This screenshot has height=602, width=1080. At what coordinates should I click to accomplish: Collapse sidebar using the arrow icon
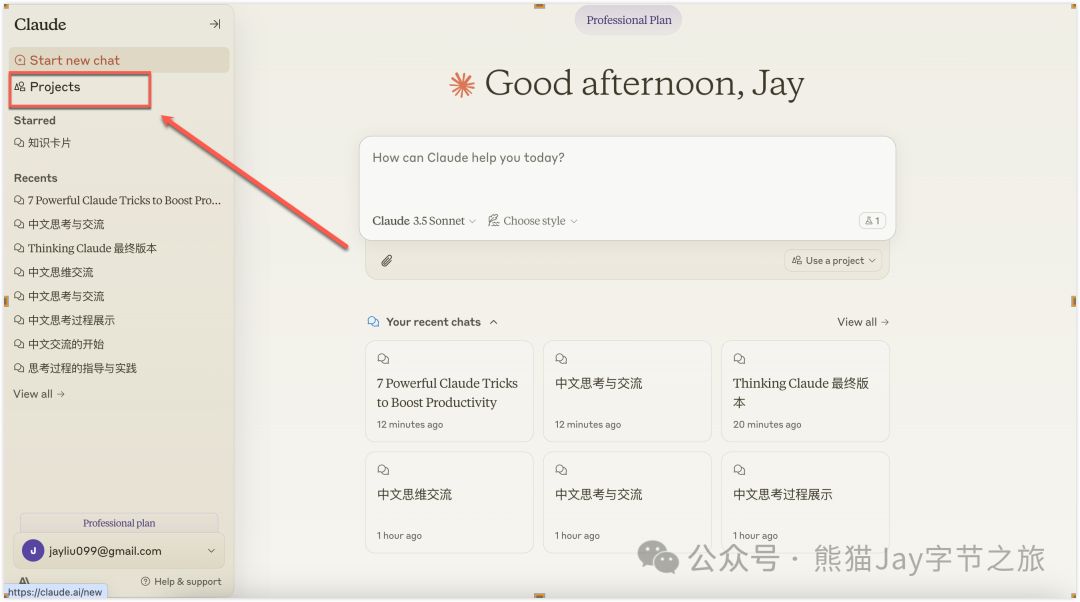point(215,24)
